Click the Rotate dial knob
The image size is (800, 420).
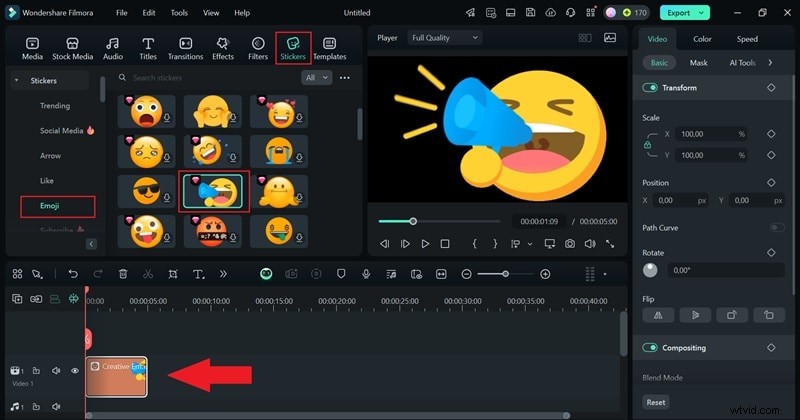650,270
